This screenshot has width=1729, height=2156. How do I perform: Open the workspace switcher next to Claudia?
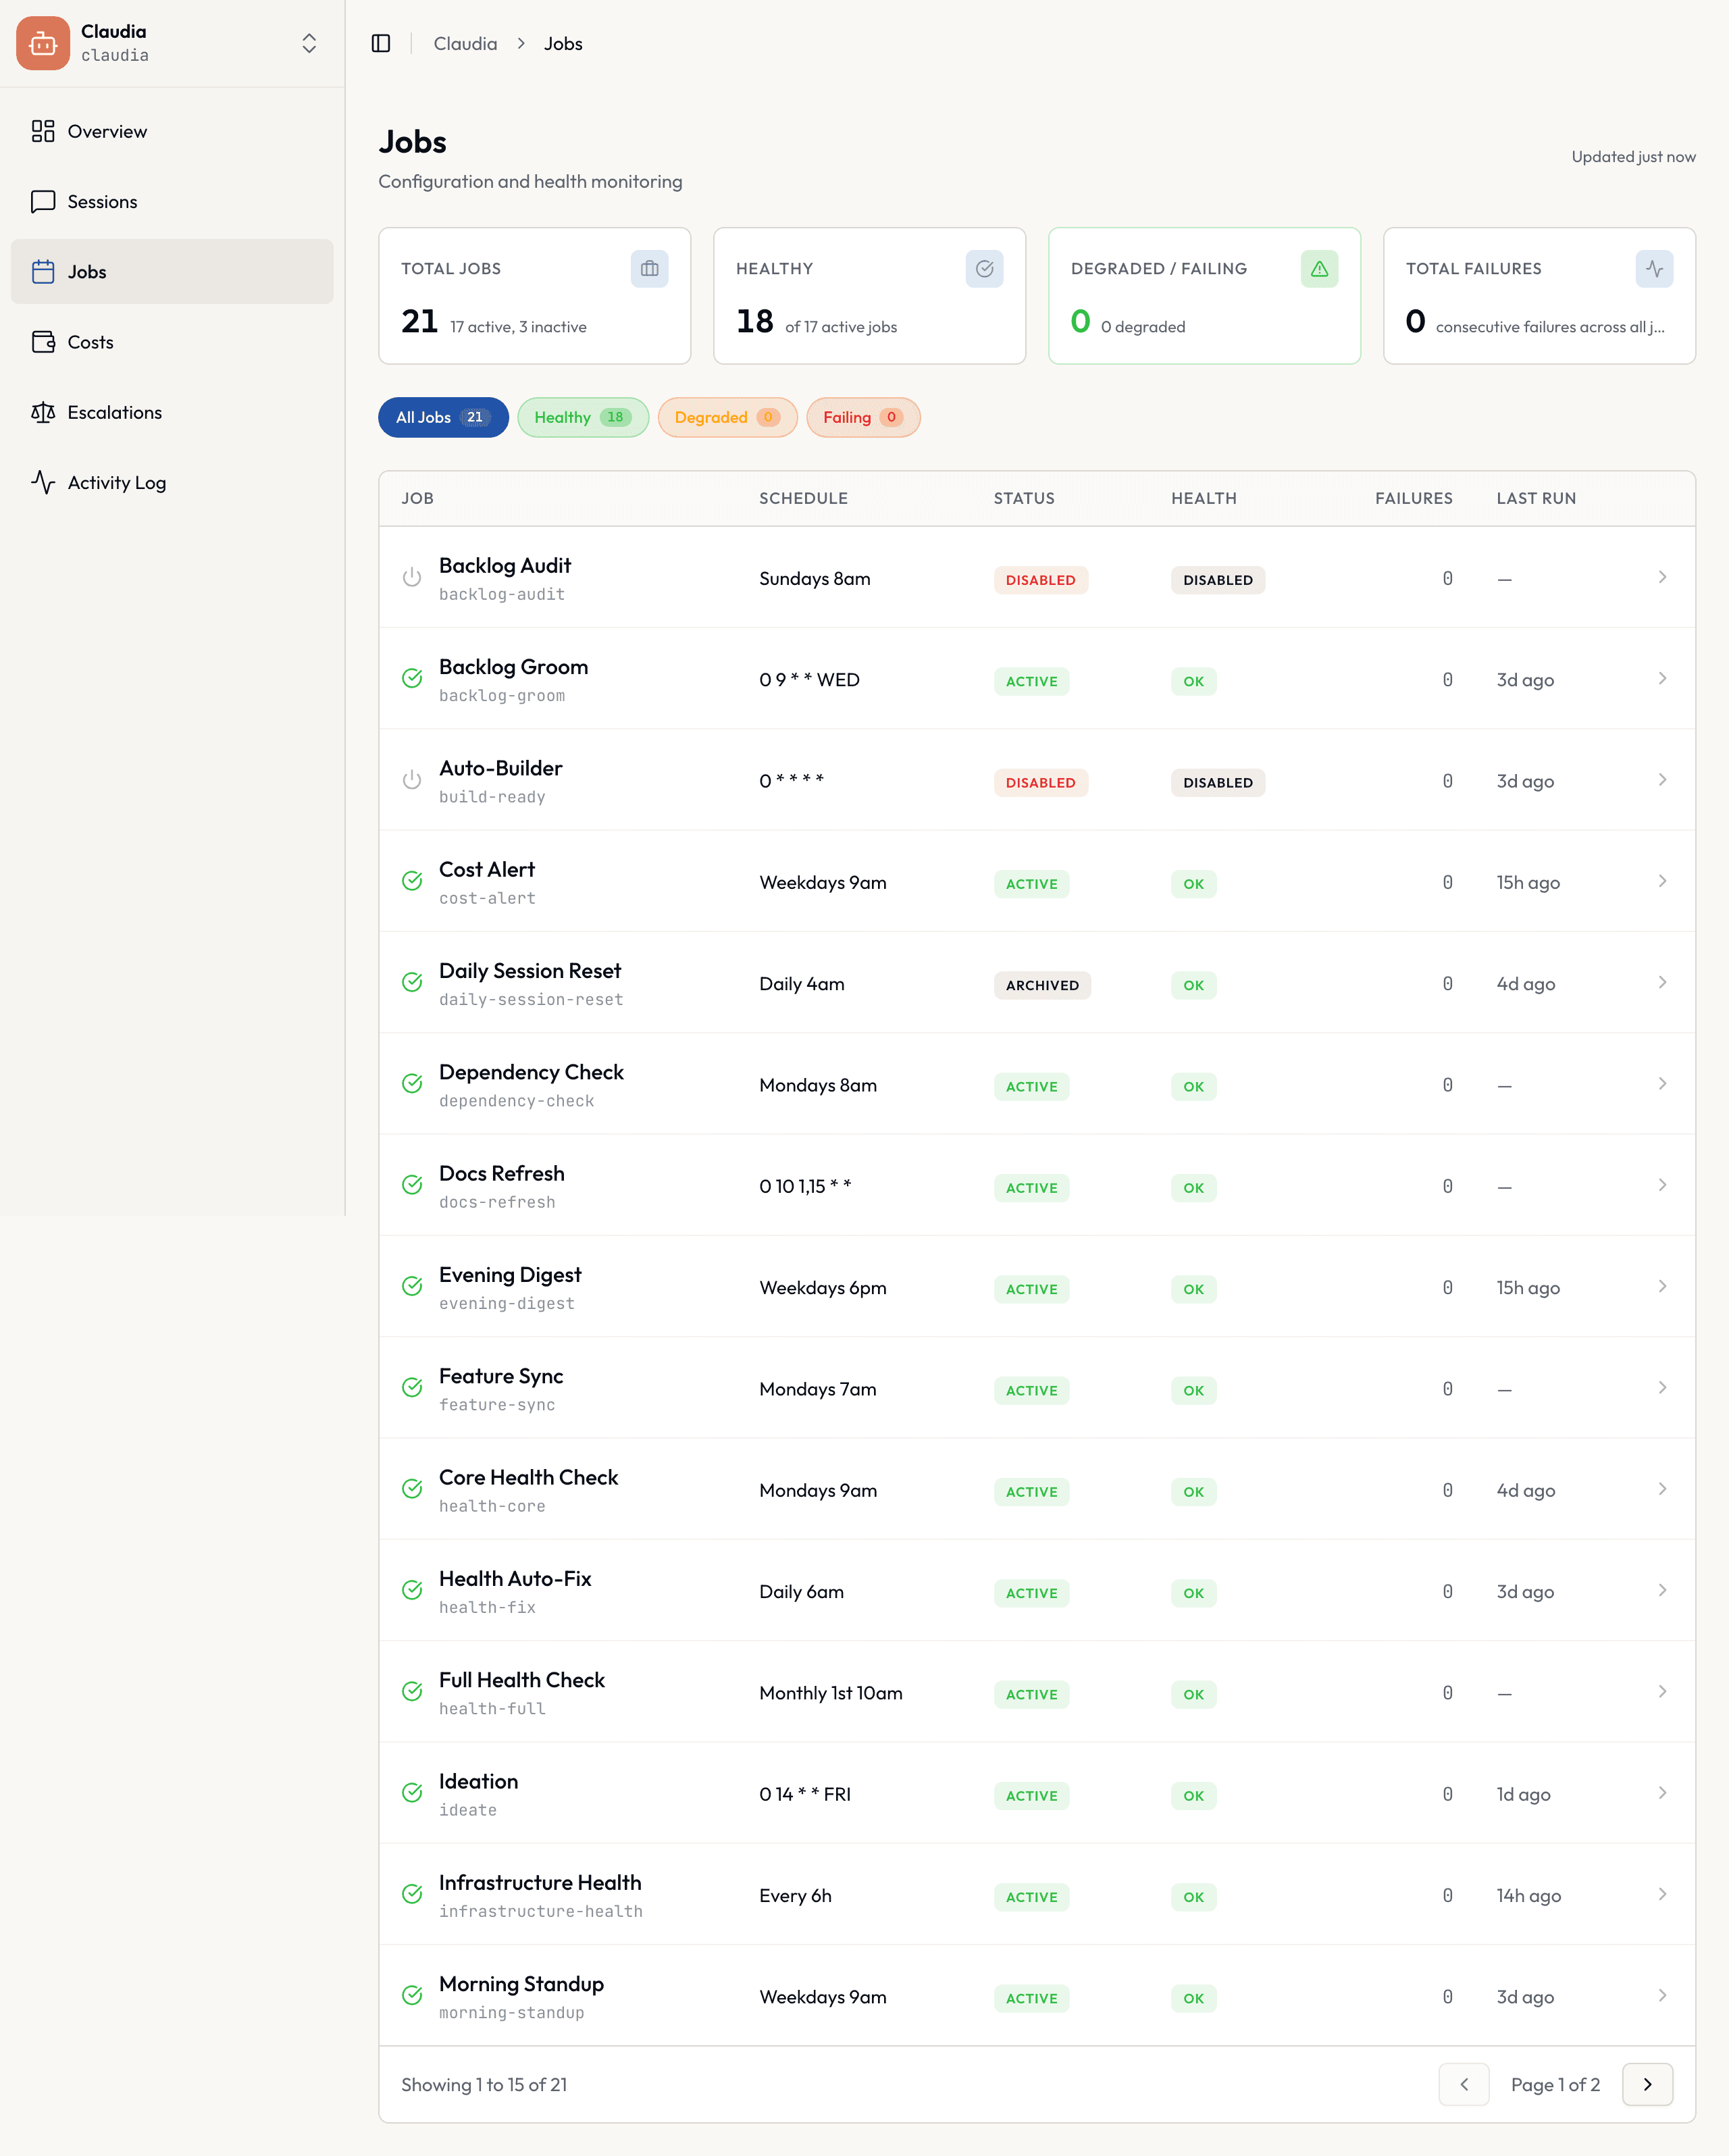point(308,43)
